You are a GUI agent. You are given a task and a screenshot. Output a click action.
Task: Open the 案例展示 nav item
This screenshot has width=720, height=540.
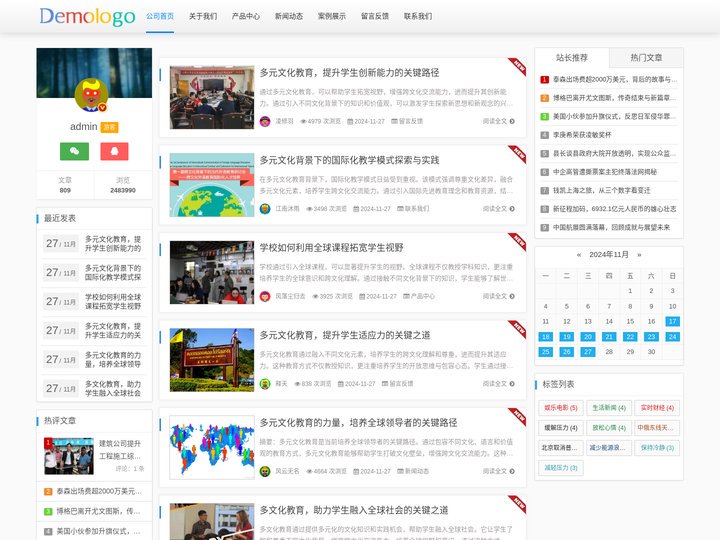[x=332, y=16]
